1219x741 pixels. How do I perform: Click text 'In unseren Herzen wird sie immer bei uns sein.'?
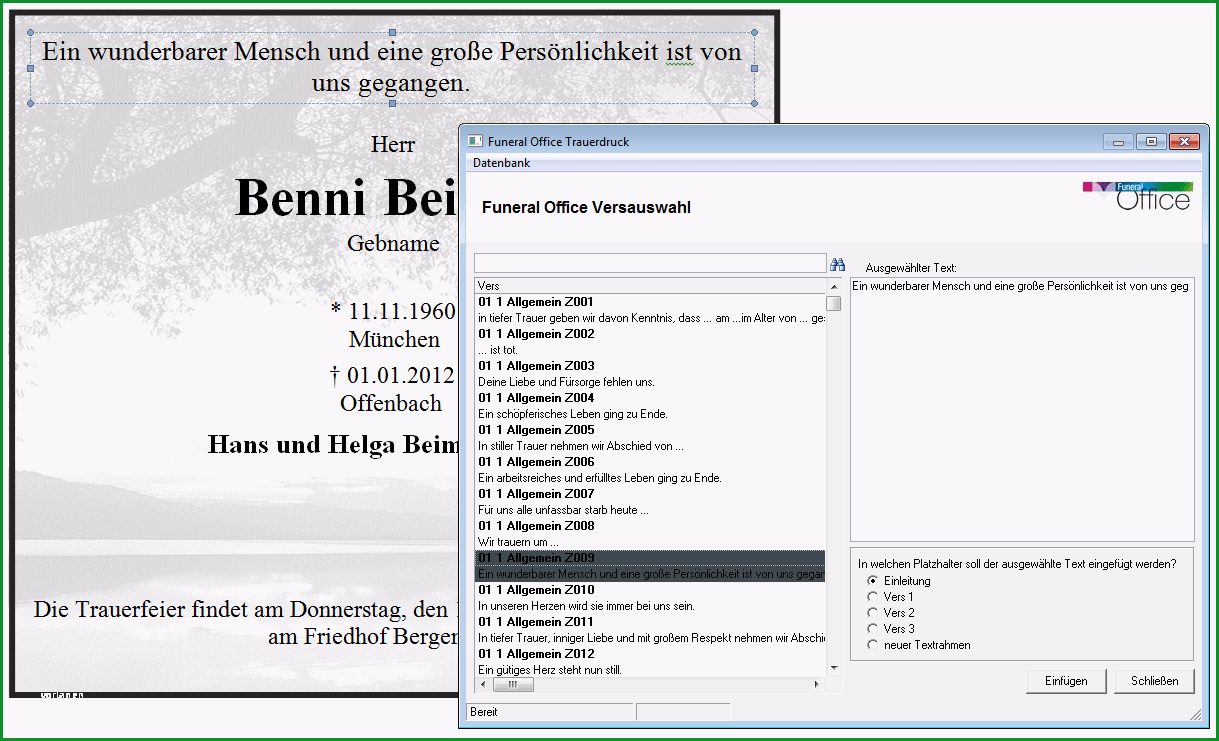pyautogui.click(x=586, y=606)
